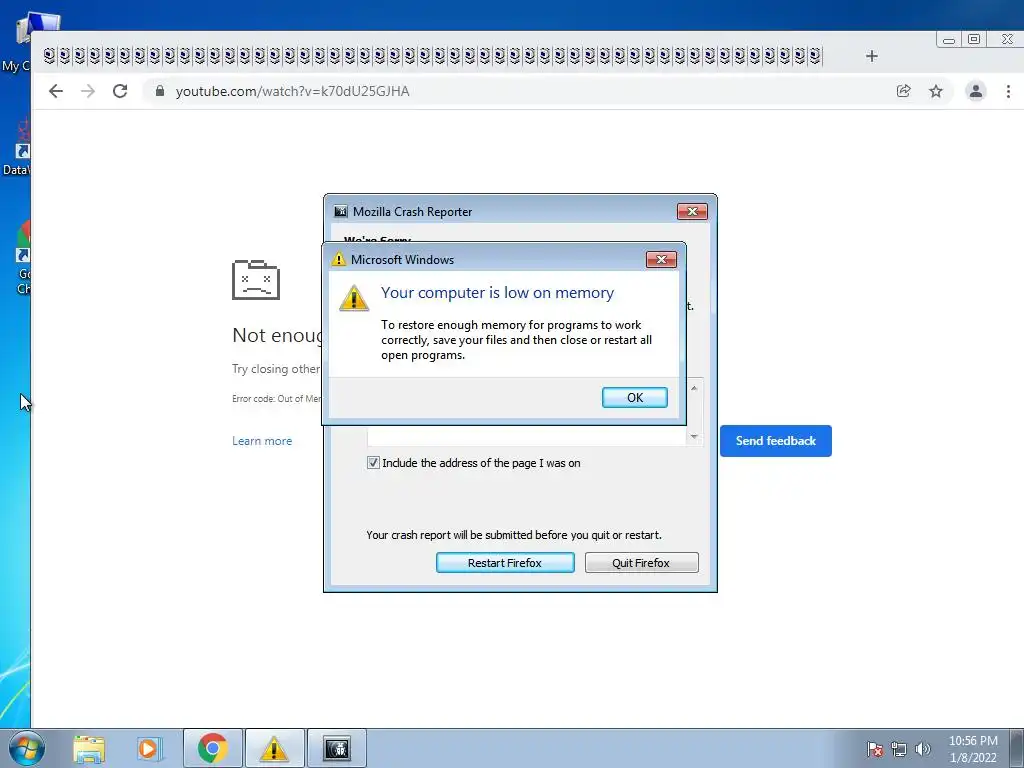Click scroll up arrow in crash comment box
Viewport: 1024px width, 768px height.
click(x=694, y=389)
